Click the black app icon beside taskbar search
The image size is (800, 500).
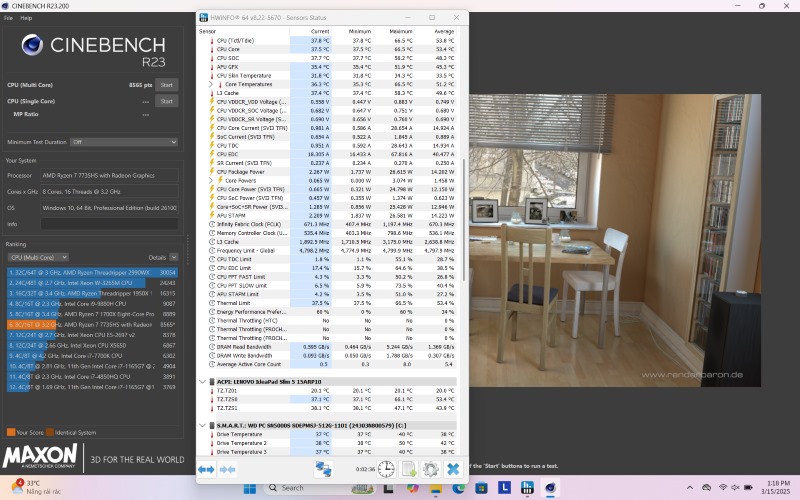pyautogui.click(x=388, y=488)
